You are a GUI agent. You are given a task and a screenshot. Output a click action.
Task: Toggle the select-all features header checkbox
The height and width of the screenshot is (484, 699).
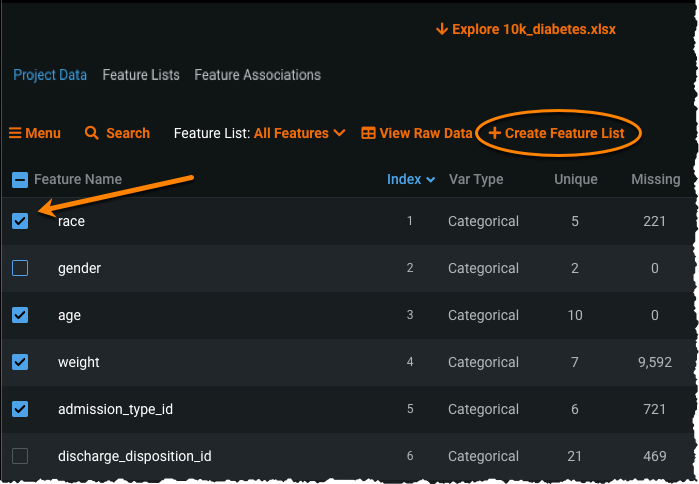pos(20,180)
